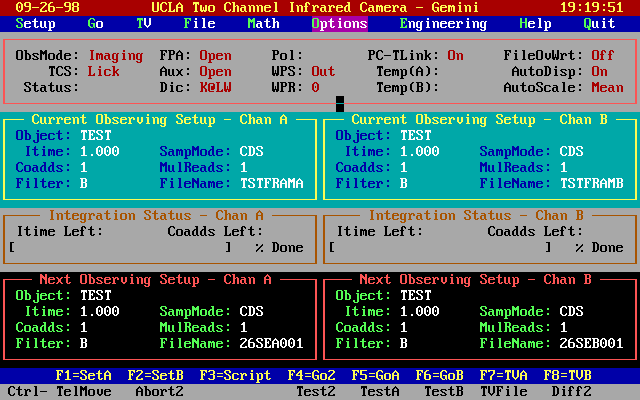Viewport: 640px width, 400px height.
Task: Click the clock 19:19:51 in the title bar
Action: click(591, 7)
